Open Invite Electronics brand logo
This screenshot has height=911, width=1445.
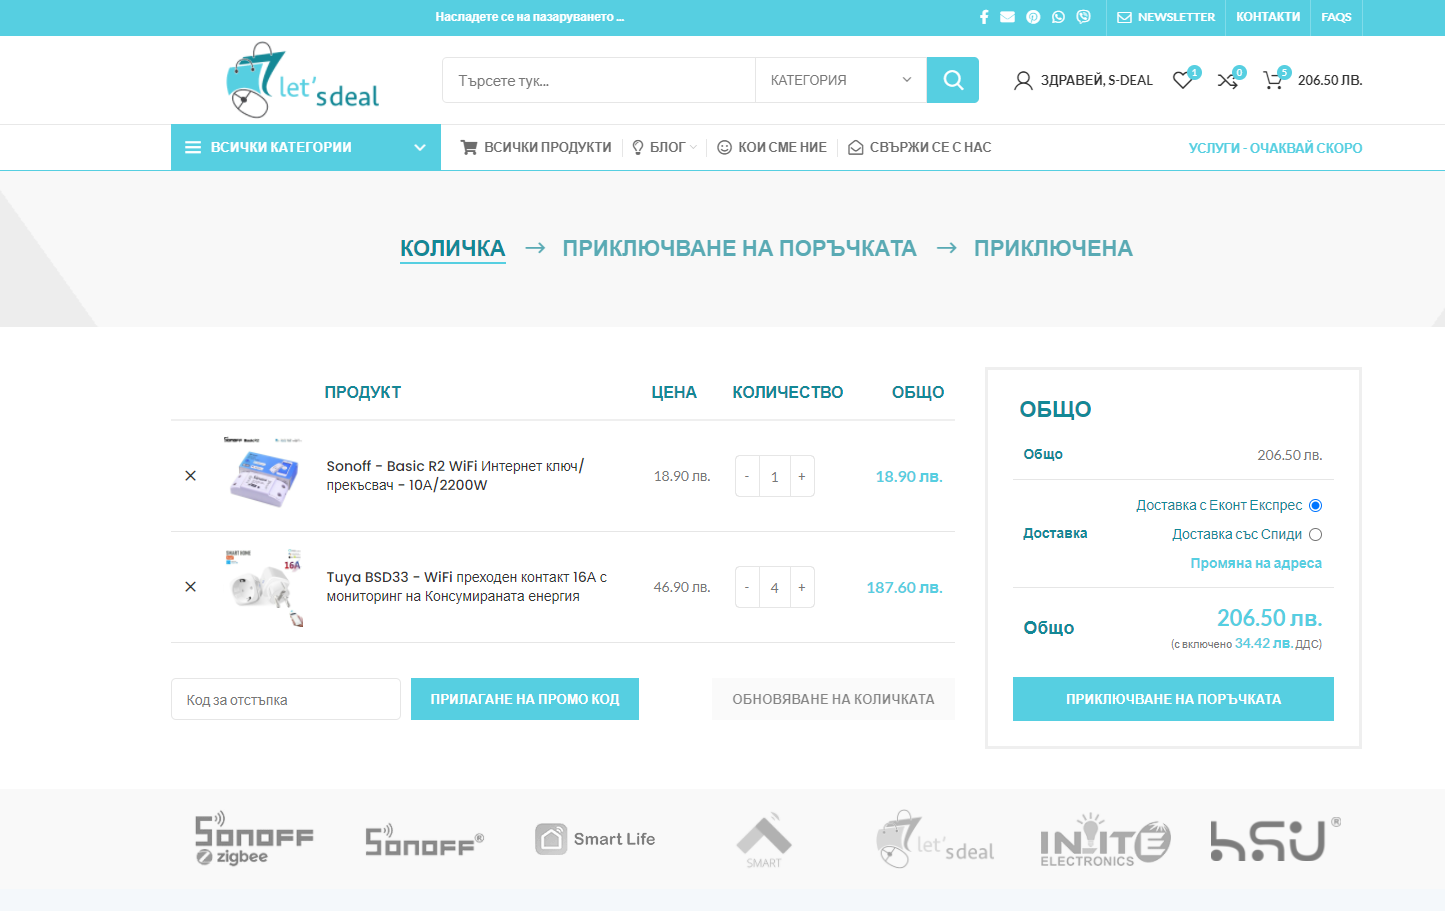pos(1105,840)
